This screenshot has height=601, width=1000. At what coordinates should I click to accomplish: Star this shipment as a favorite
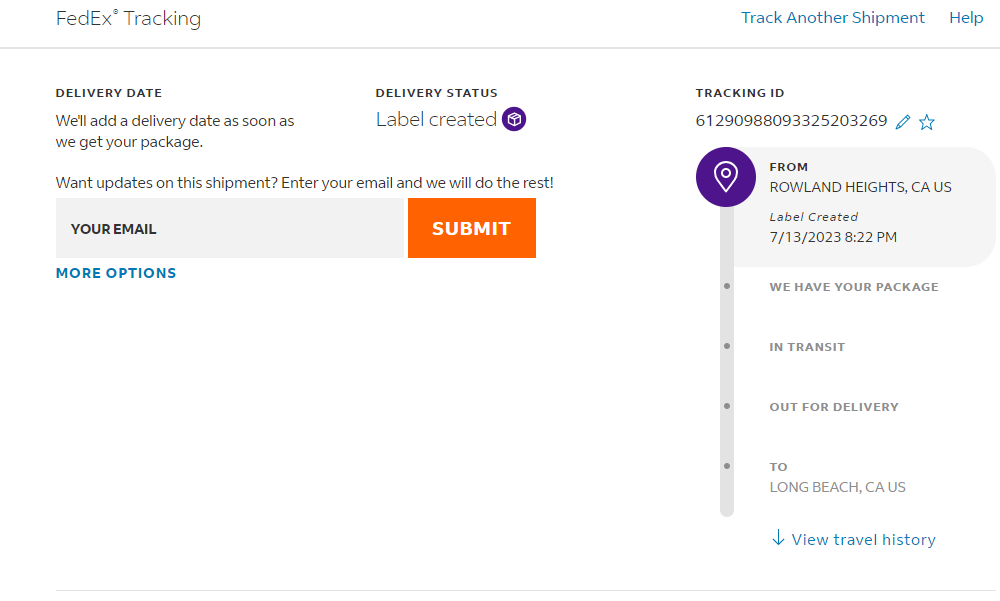point(927,122)
